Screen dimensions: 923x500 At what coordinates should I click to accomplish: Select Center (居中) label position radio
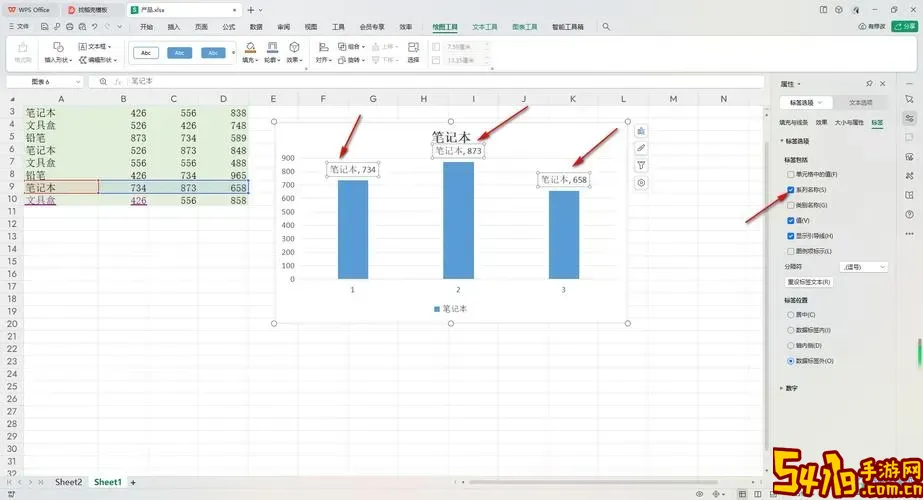pos(791,314)
